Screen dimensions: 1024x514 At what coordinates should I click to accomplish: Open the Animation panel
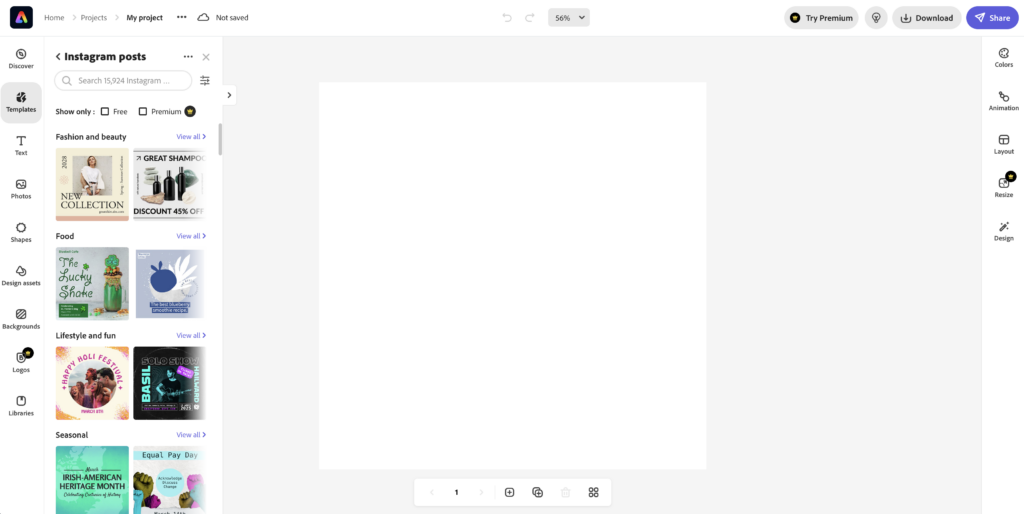(1003, 101)
